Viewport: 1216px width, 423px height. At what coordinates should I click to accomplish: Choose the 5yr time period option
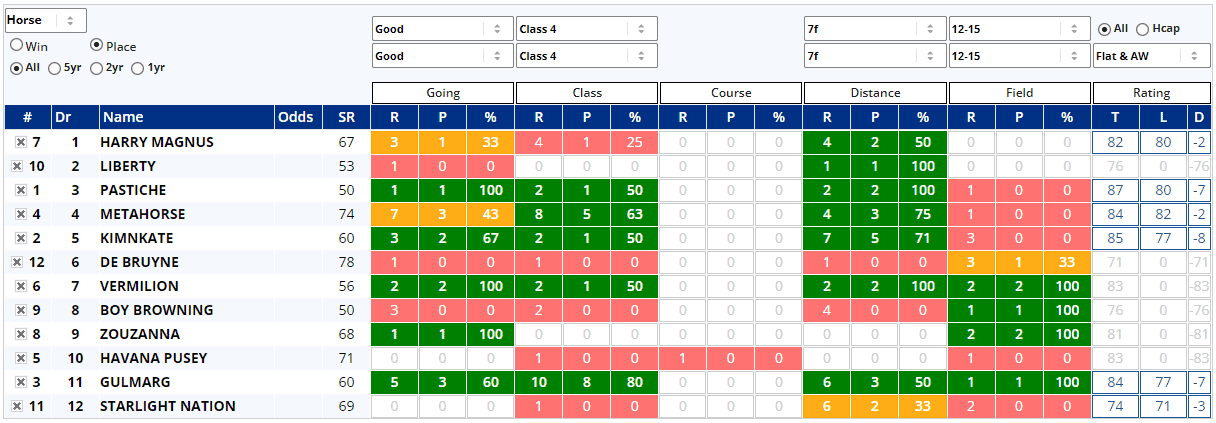point(55,68)
